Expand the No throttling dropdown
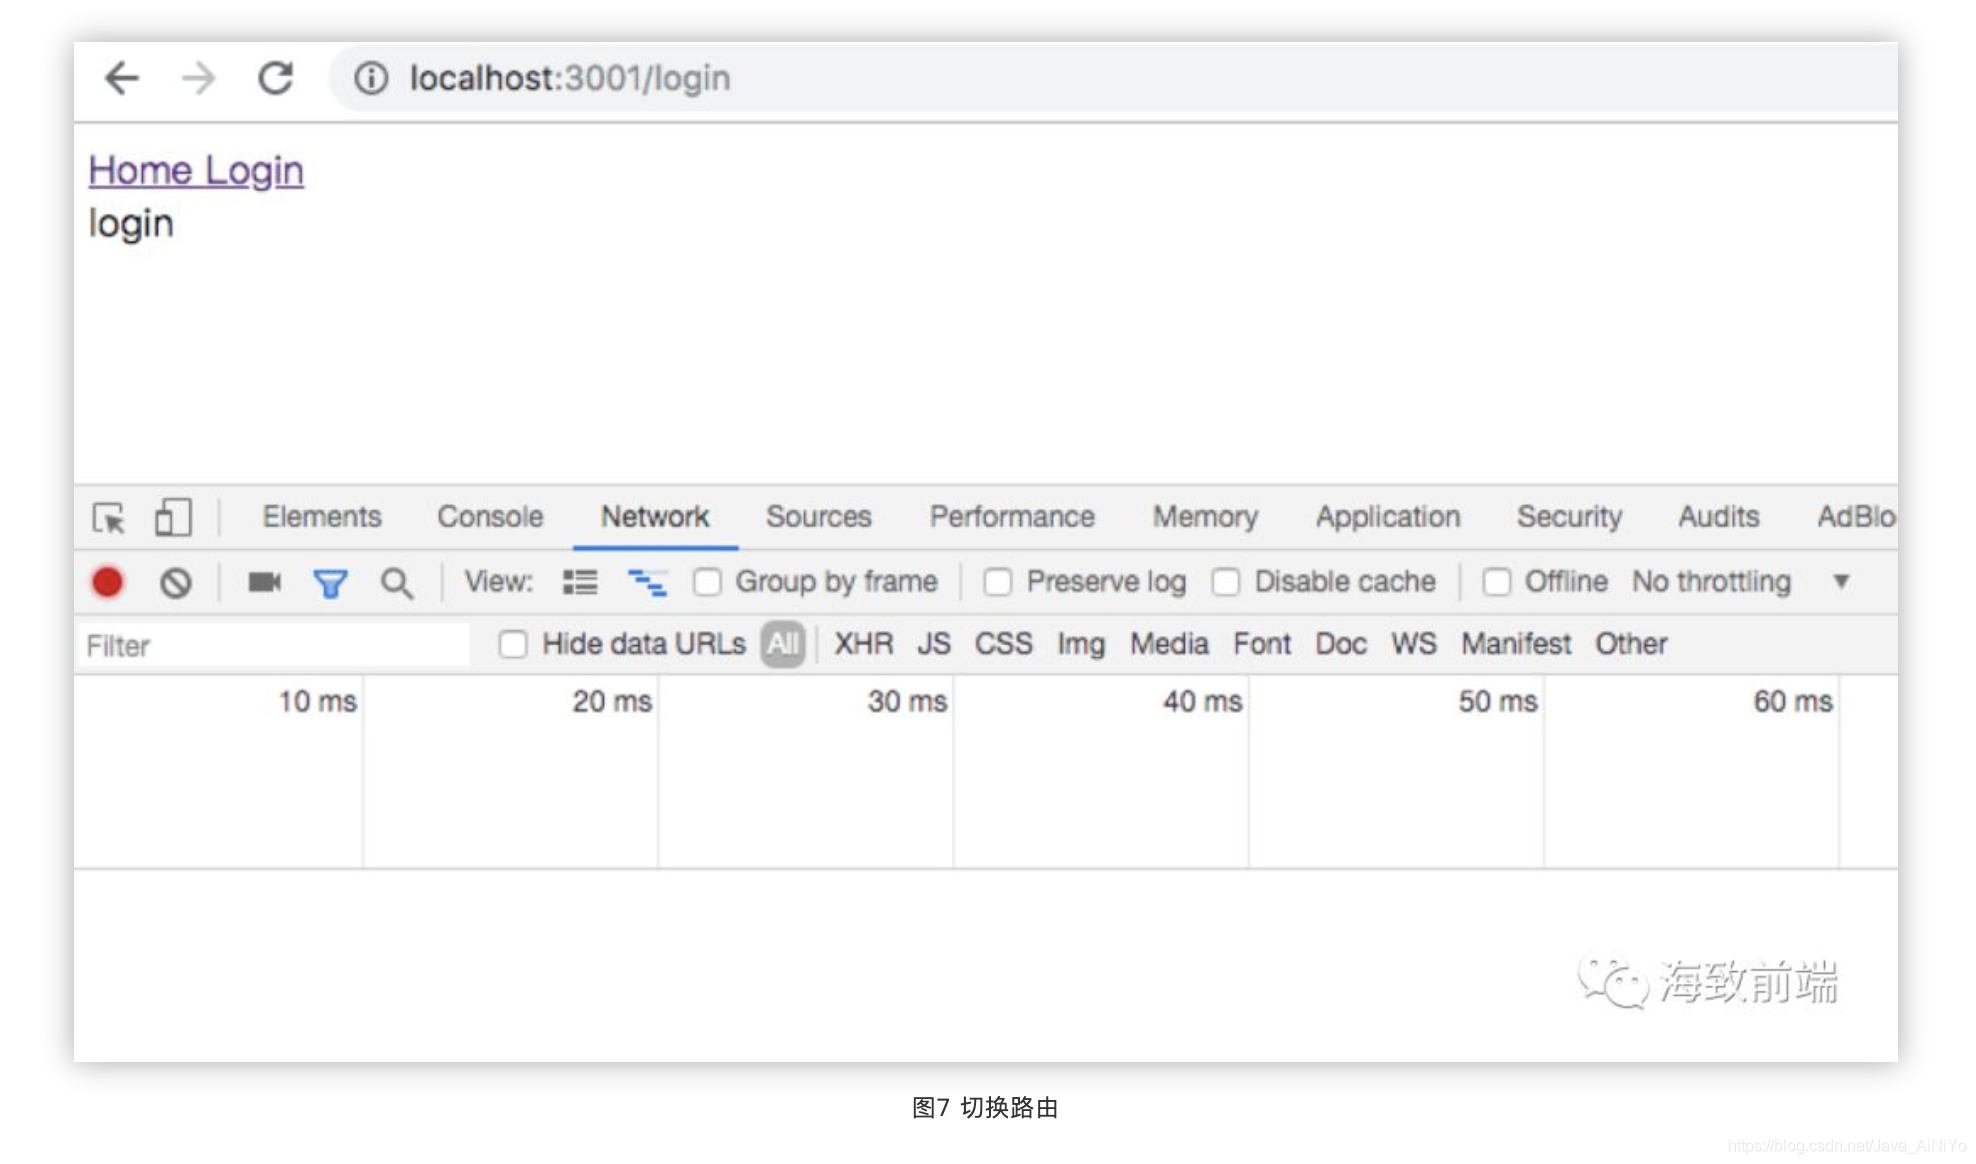1976x1164 pixels. pos(1840,582)
